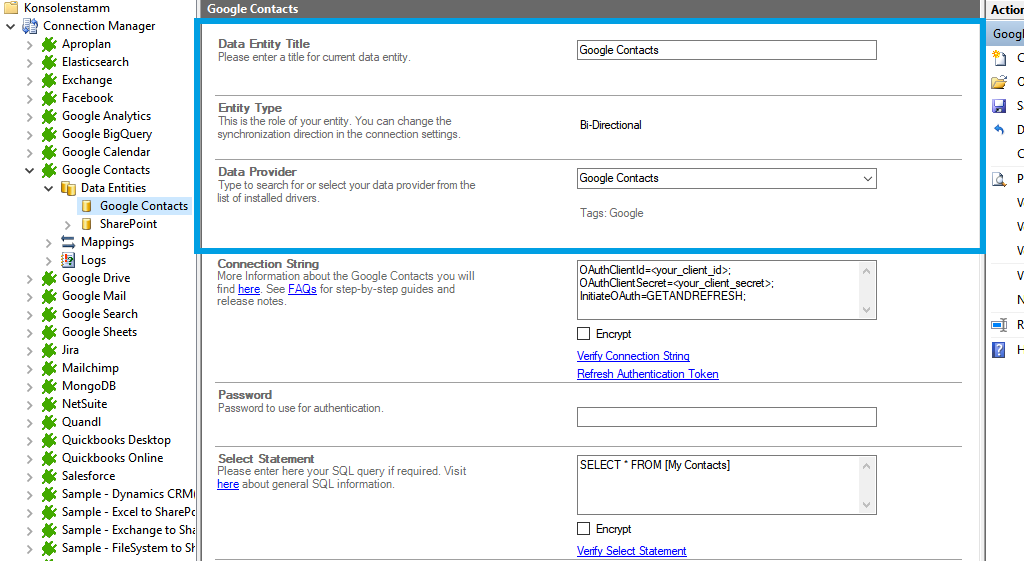The height and width of the screenshot is (561, 1024).
Task: Click the SharePoint data entity icon
Action: coord(87,224)
